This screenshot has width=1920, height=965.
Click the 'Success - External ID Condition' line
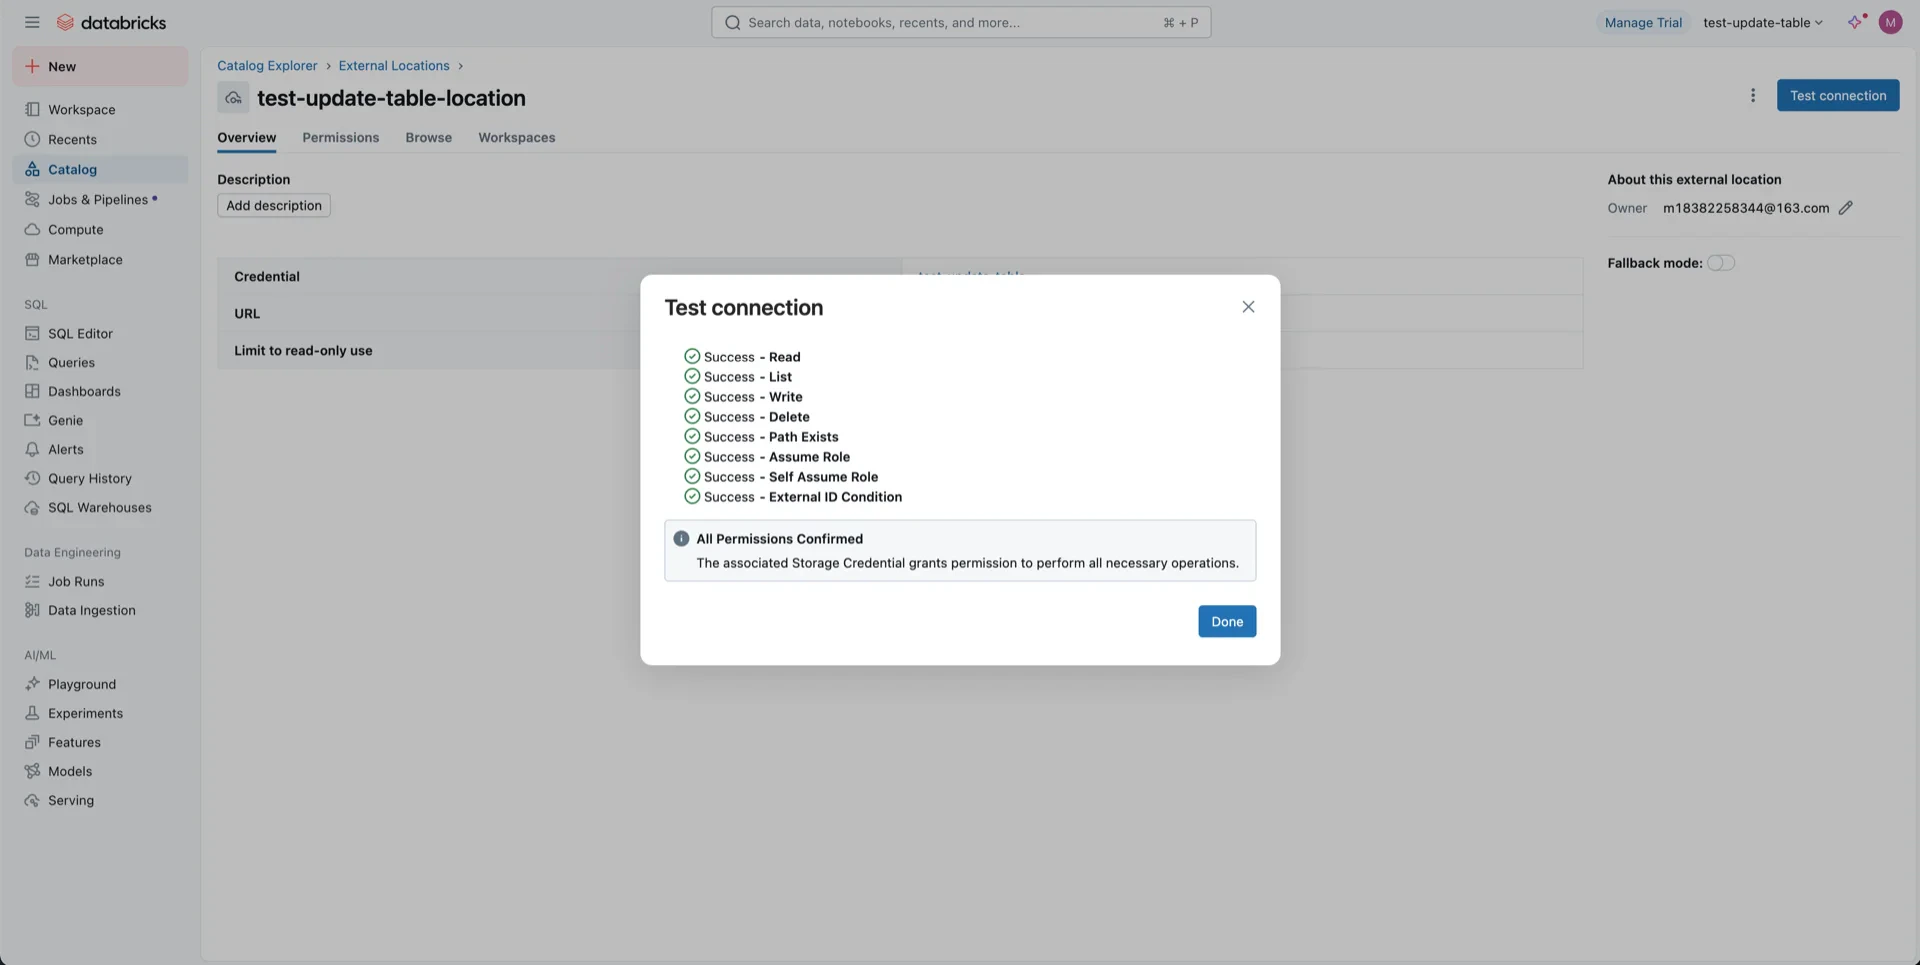pos(793,497)
